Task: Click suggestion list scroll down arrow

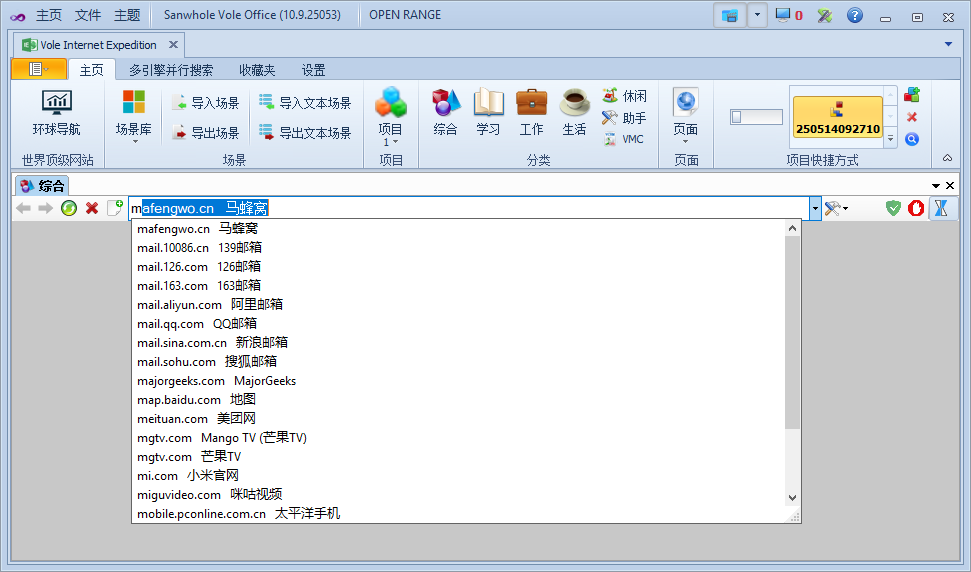Action: point(792,498)
